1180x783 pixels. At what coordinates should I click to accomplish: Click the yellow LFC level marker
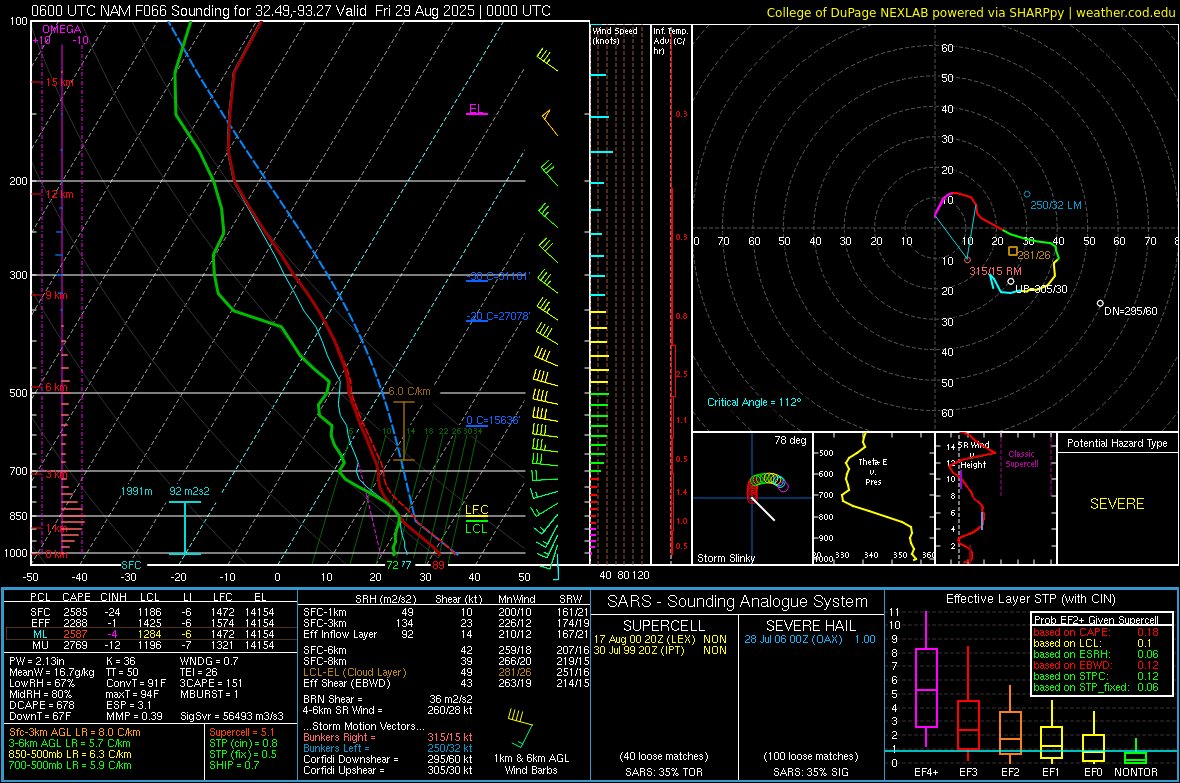click(x=476, y=510)
